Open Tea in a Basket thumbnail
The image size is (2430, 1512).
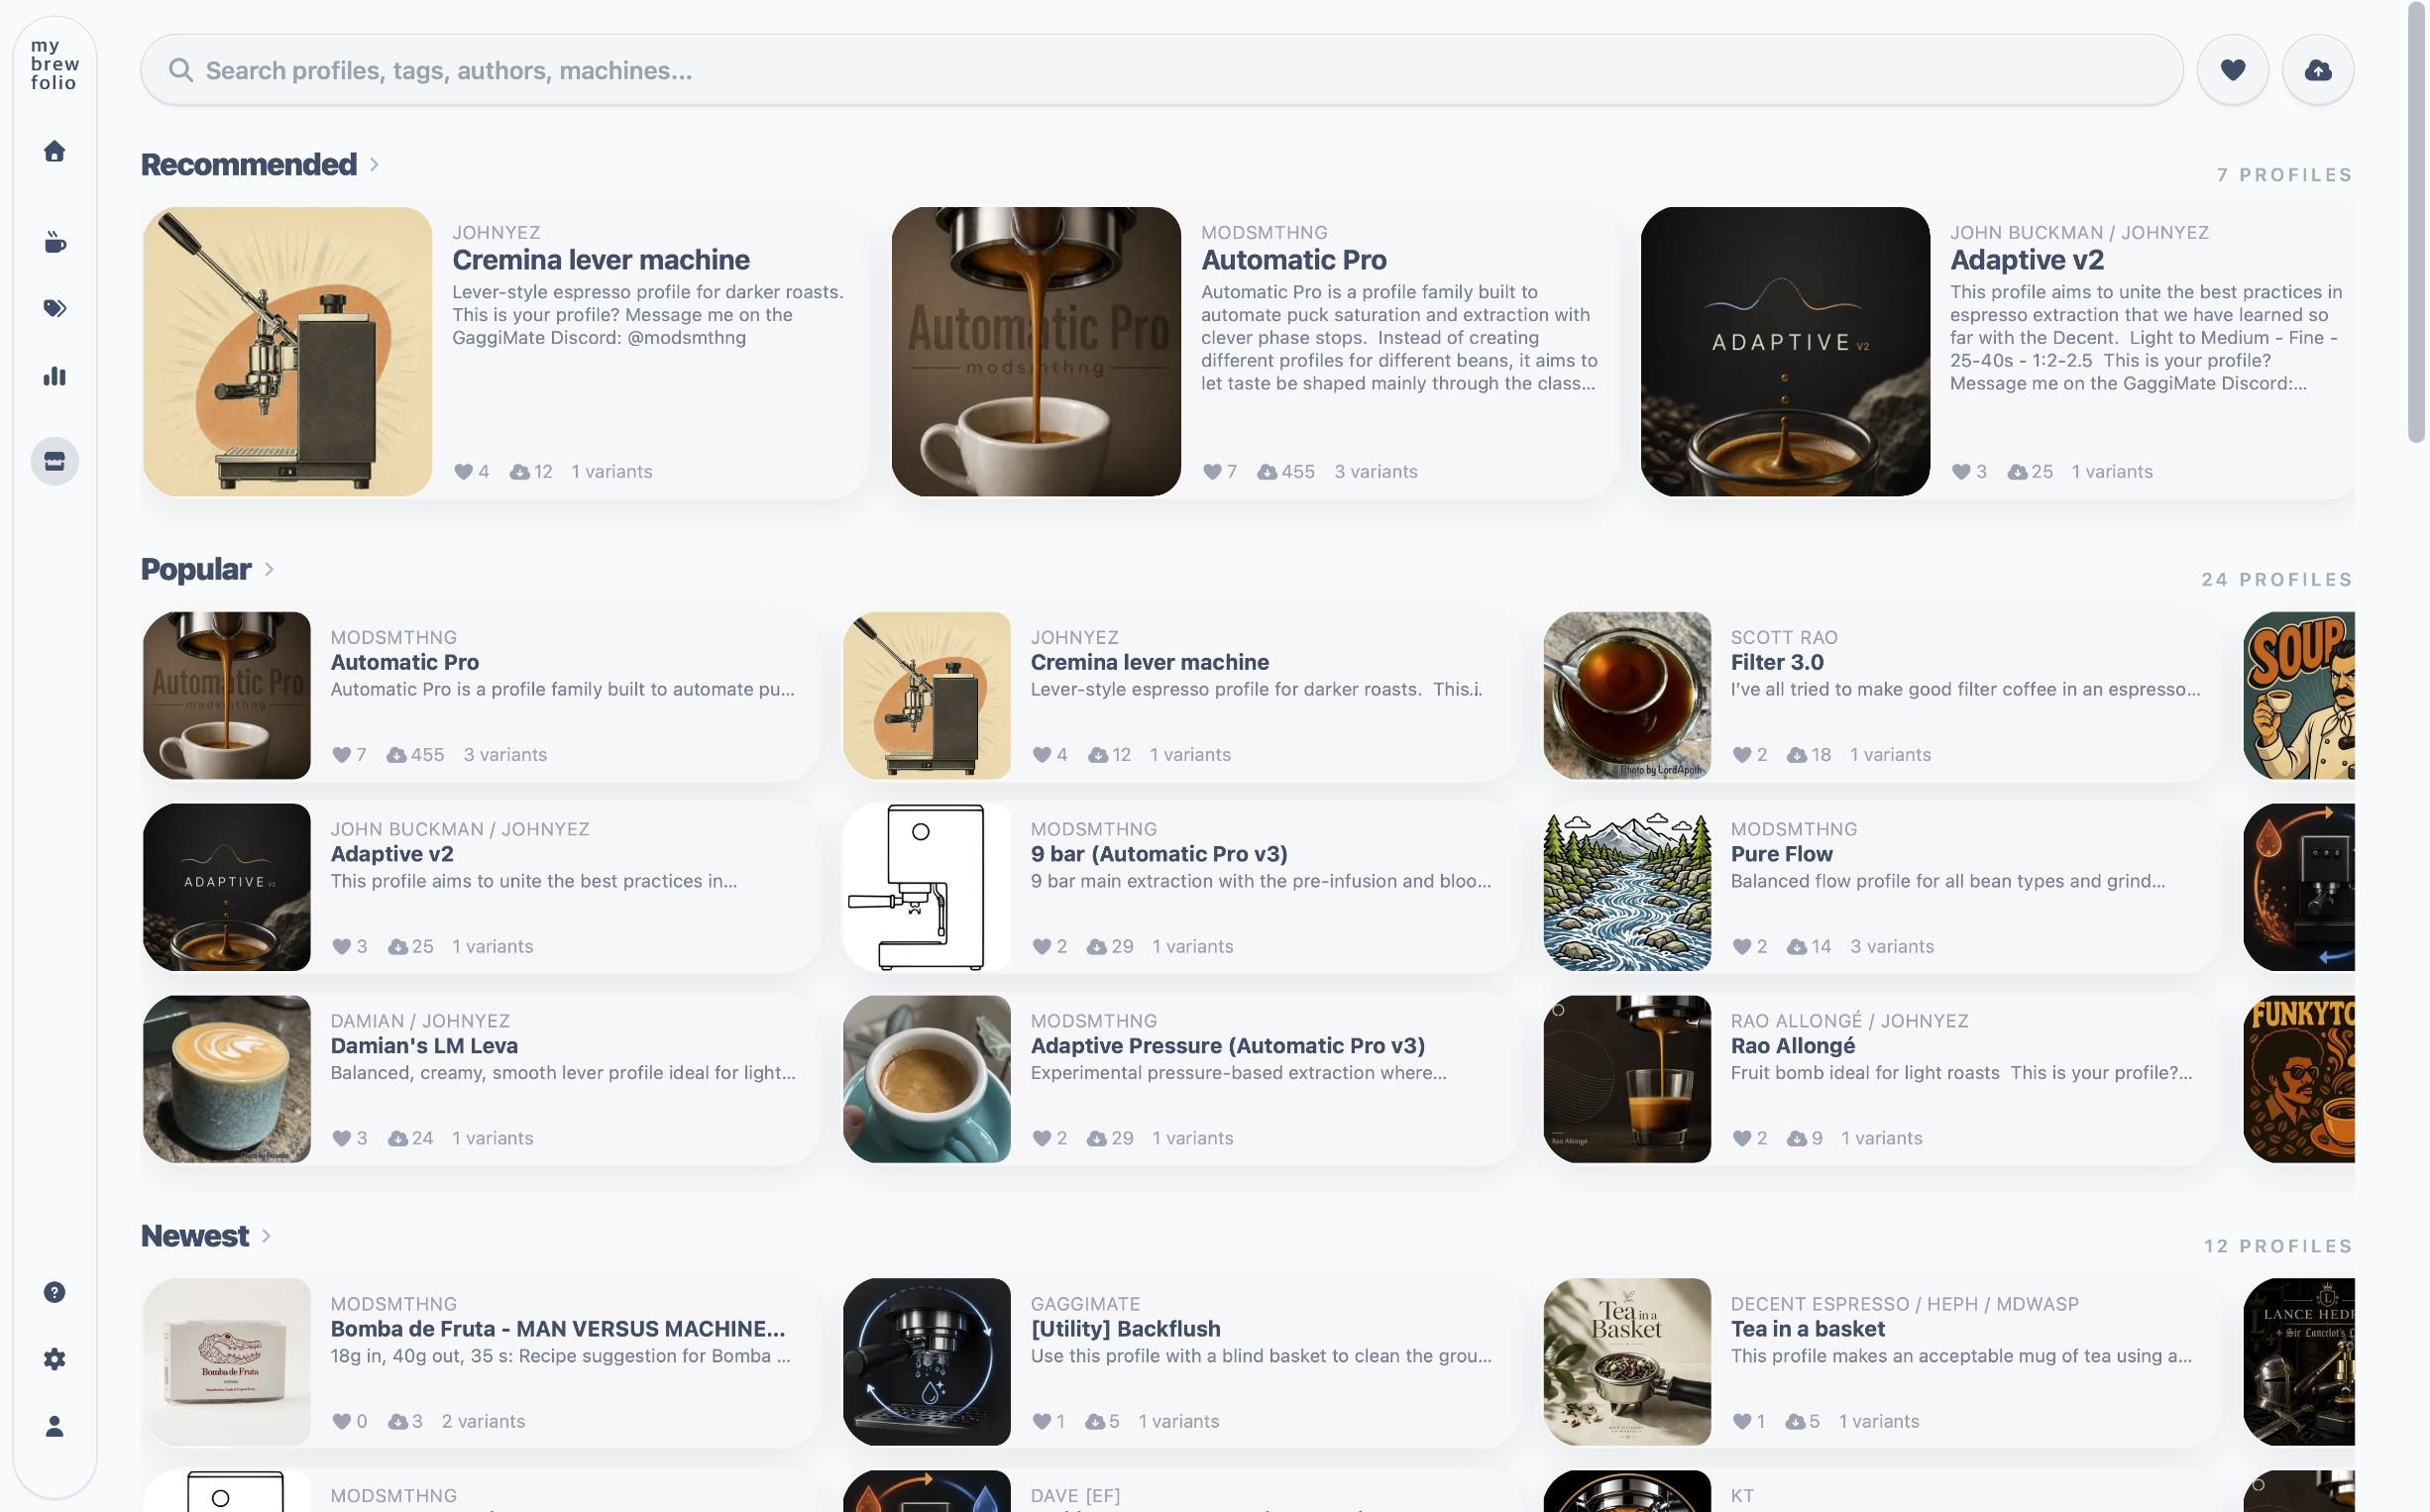click(x=1627, y=1362)
